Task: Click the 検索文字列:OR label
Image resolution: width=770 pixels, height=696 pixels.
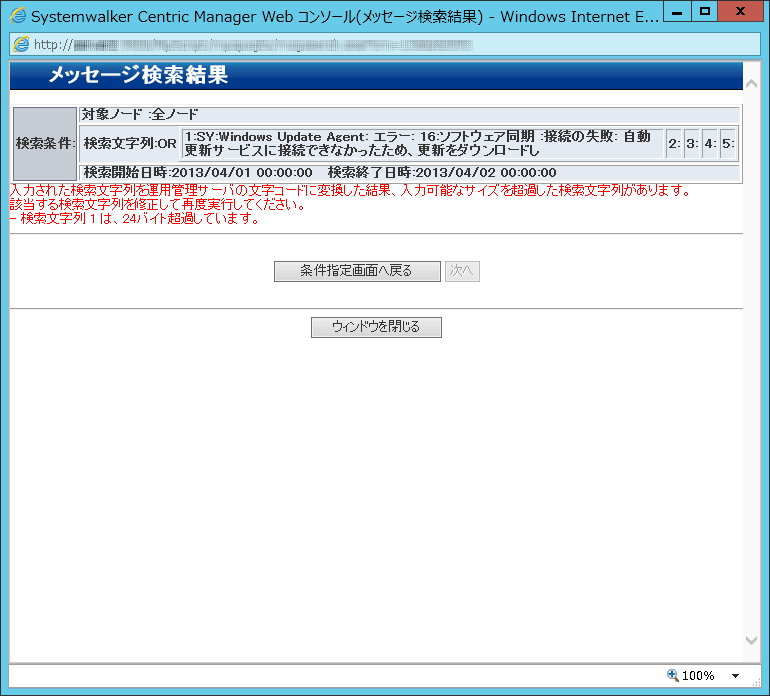Action: click(130, 143)
